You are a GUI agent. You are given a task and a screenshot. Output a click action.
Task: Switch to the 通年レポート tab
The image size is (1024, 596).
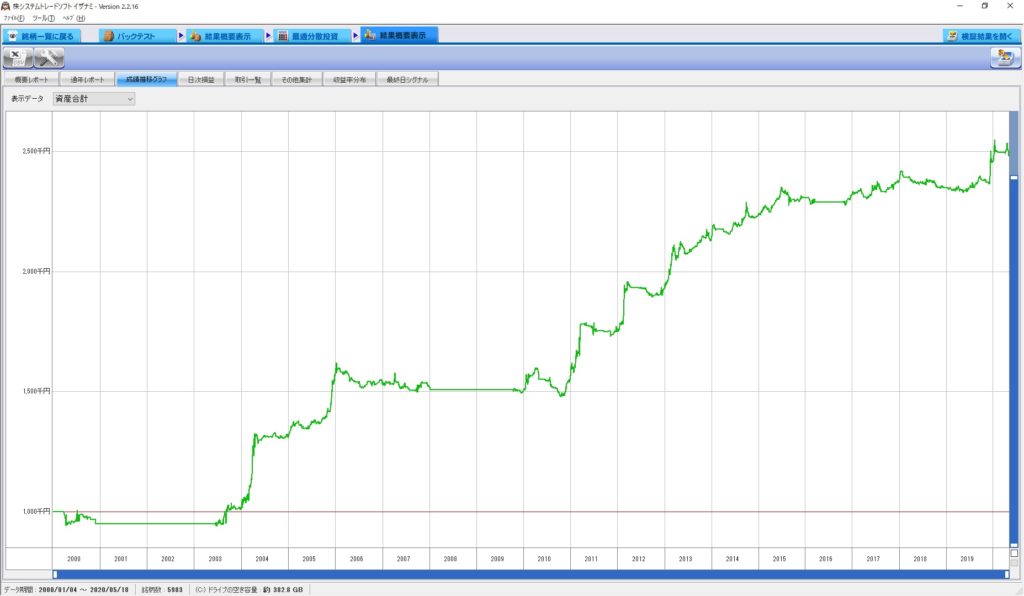pyautogui.click(x=85, y=80)
